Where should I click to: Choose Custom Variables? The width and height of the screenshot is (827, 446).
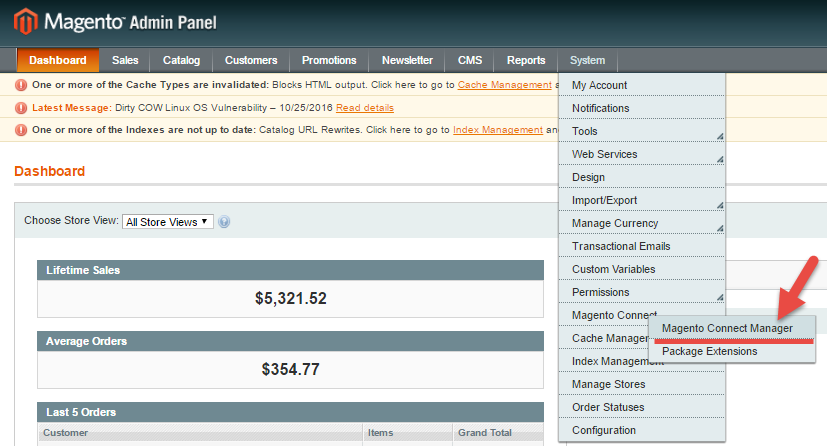pos(641,269)
